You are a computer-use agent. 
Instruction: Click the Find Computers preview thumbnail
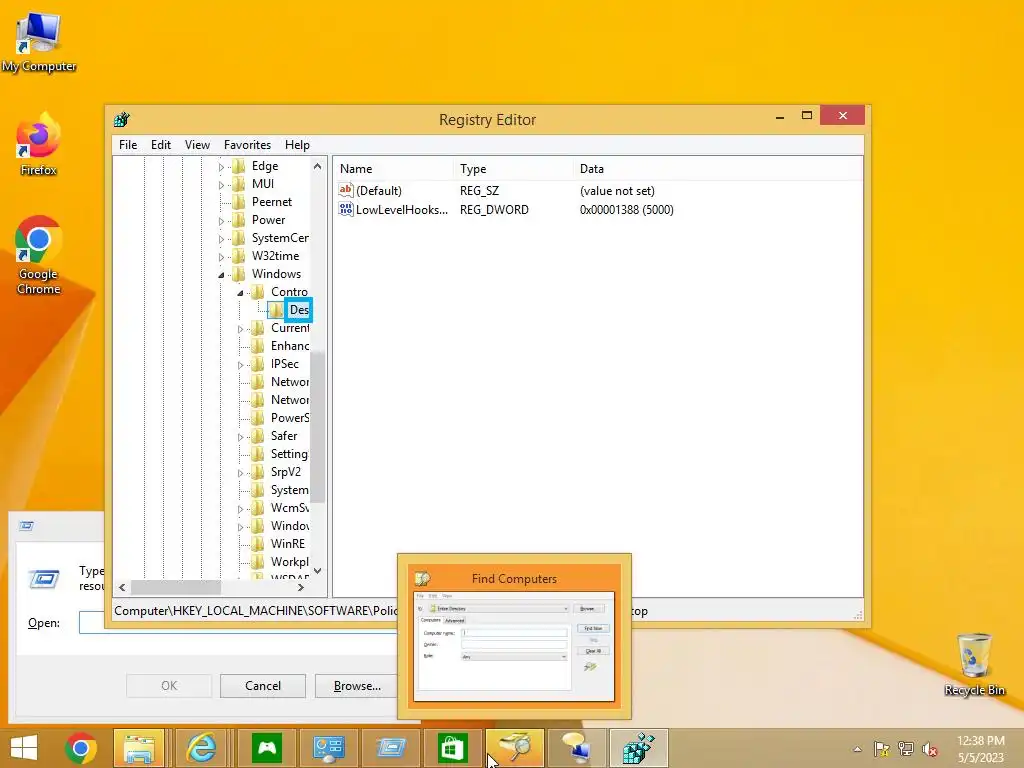(514, 645)
